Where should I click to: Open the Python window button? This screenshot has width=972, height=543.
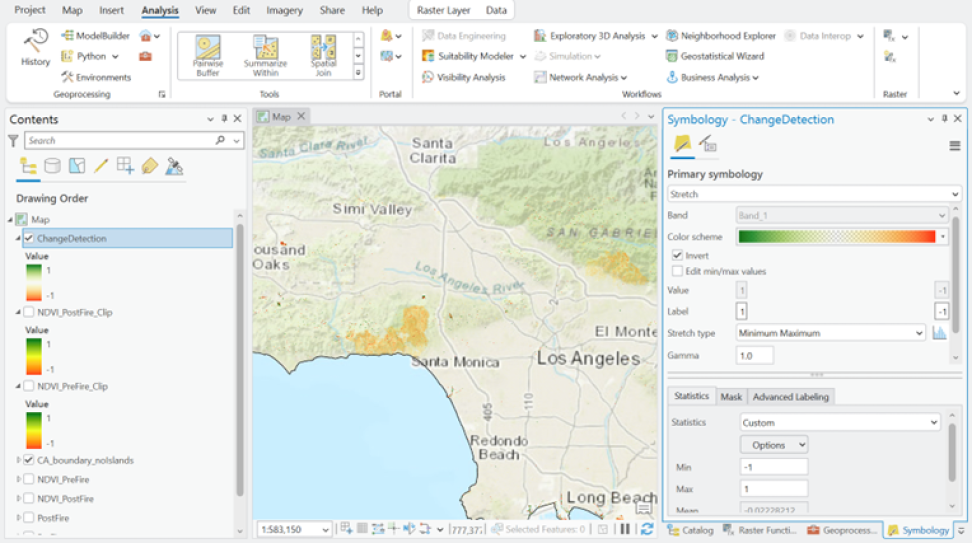(x=89, y=56)
